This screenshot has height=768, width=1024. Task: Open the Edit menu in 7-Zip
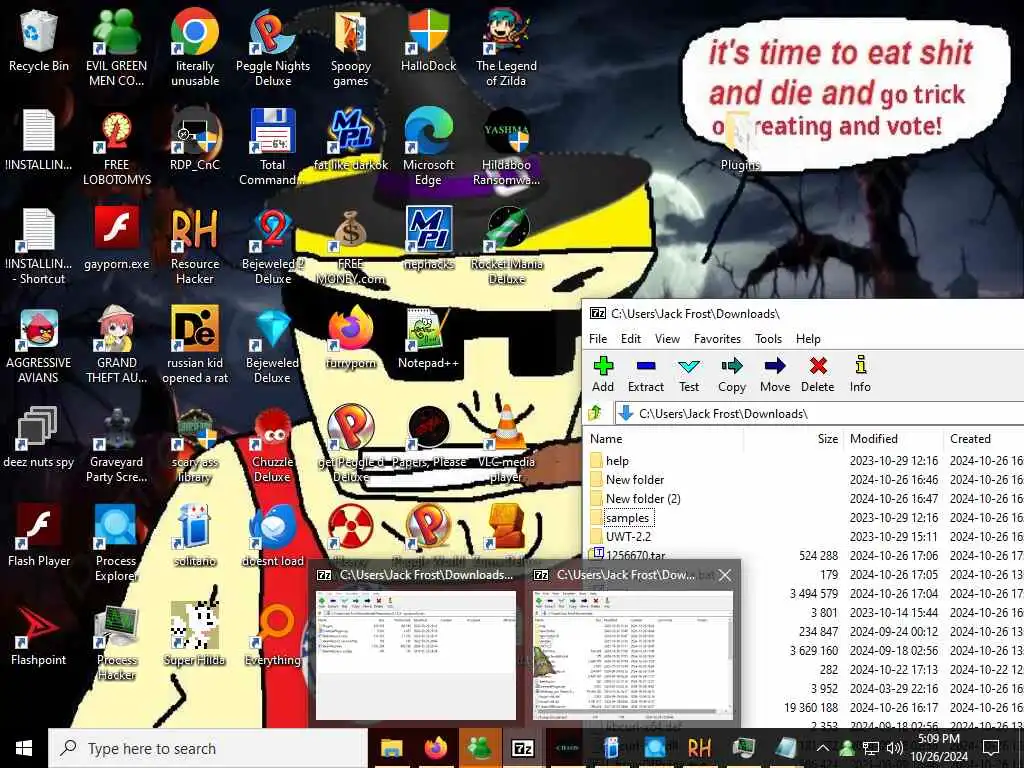pyautogui.click(x=631, y=338)
